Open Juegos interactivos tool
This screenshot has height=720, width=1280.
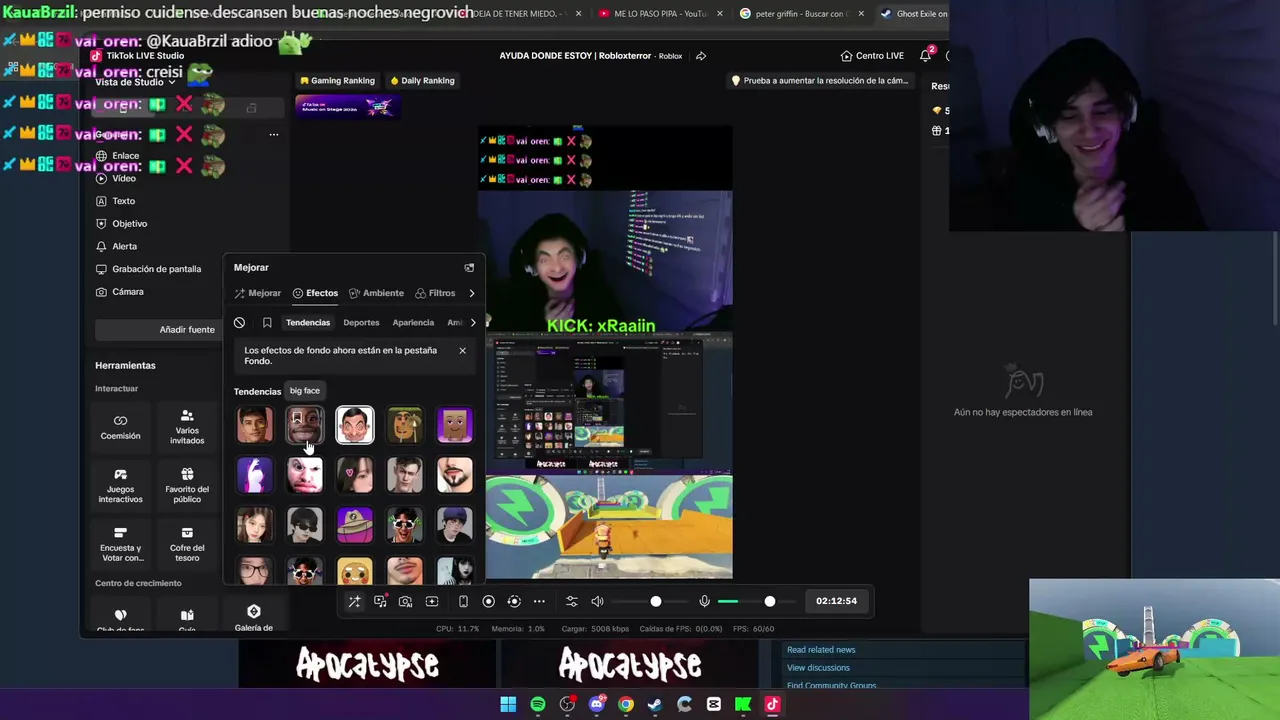(120, 486)
